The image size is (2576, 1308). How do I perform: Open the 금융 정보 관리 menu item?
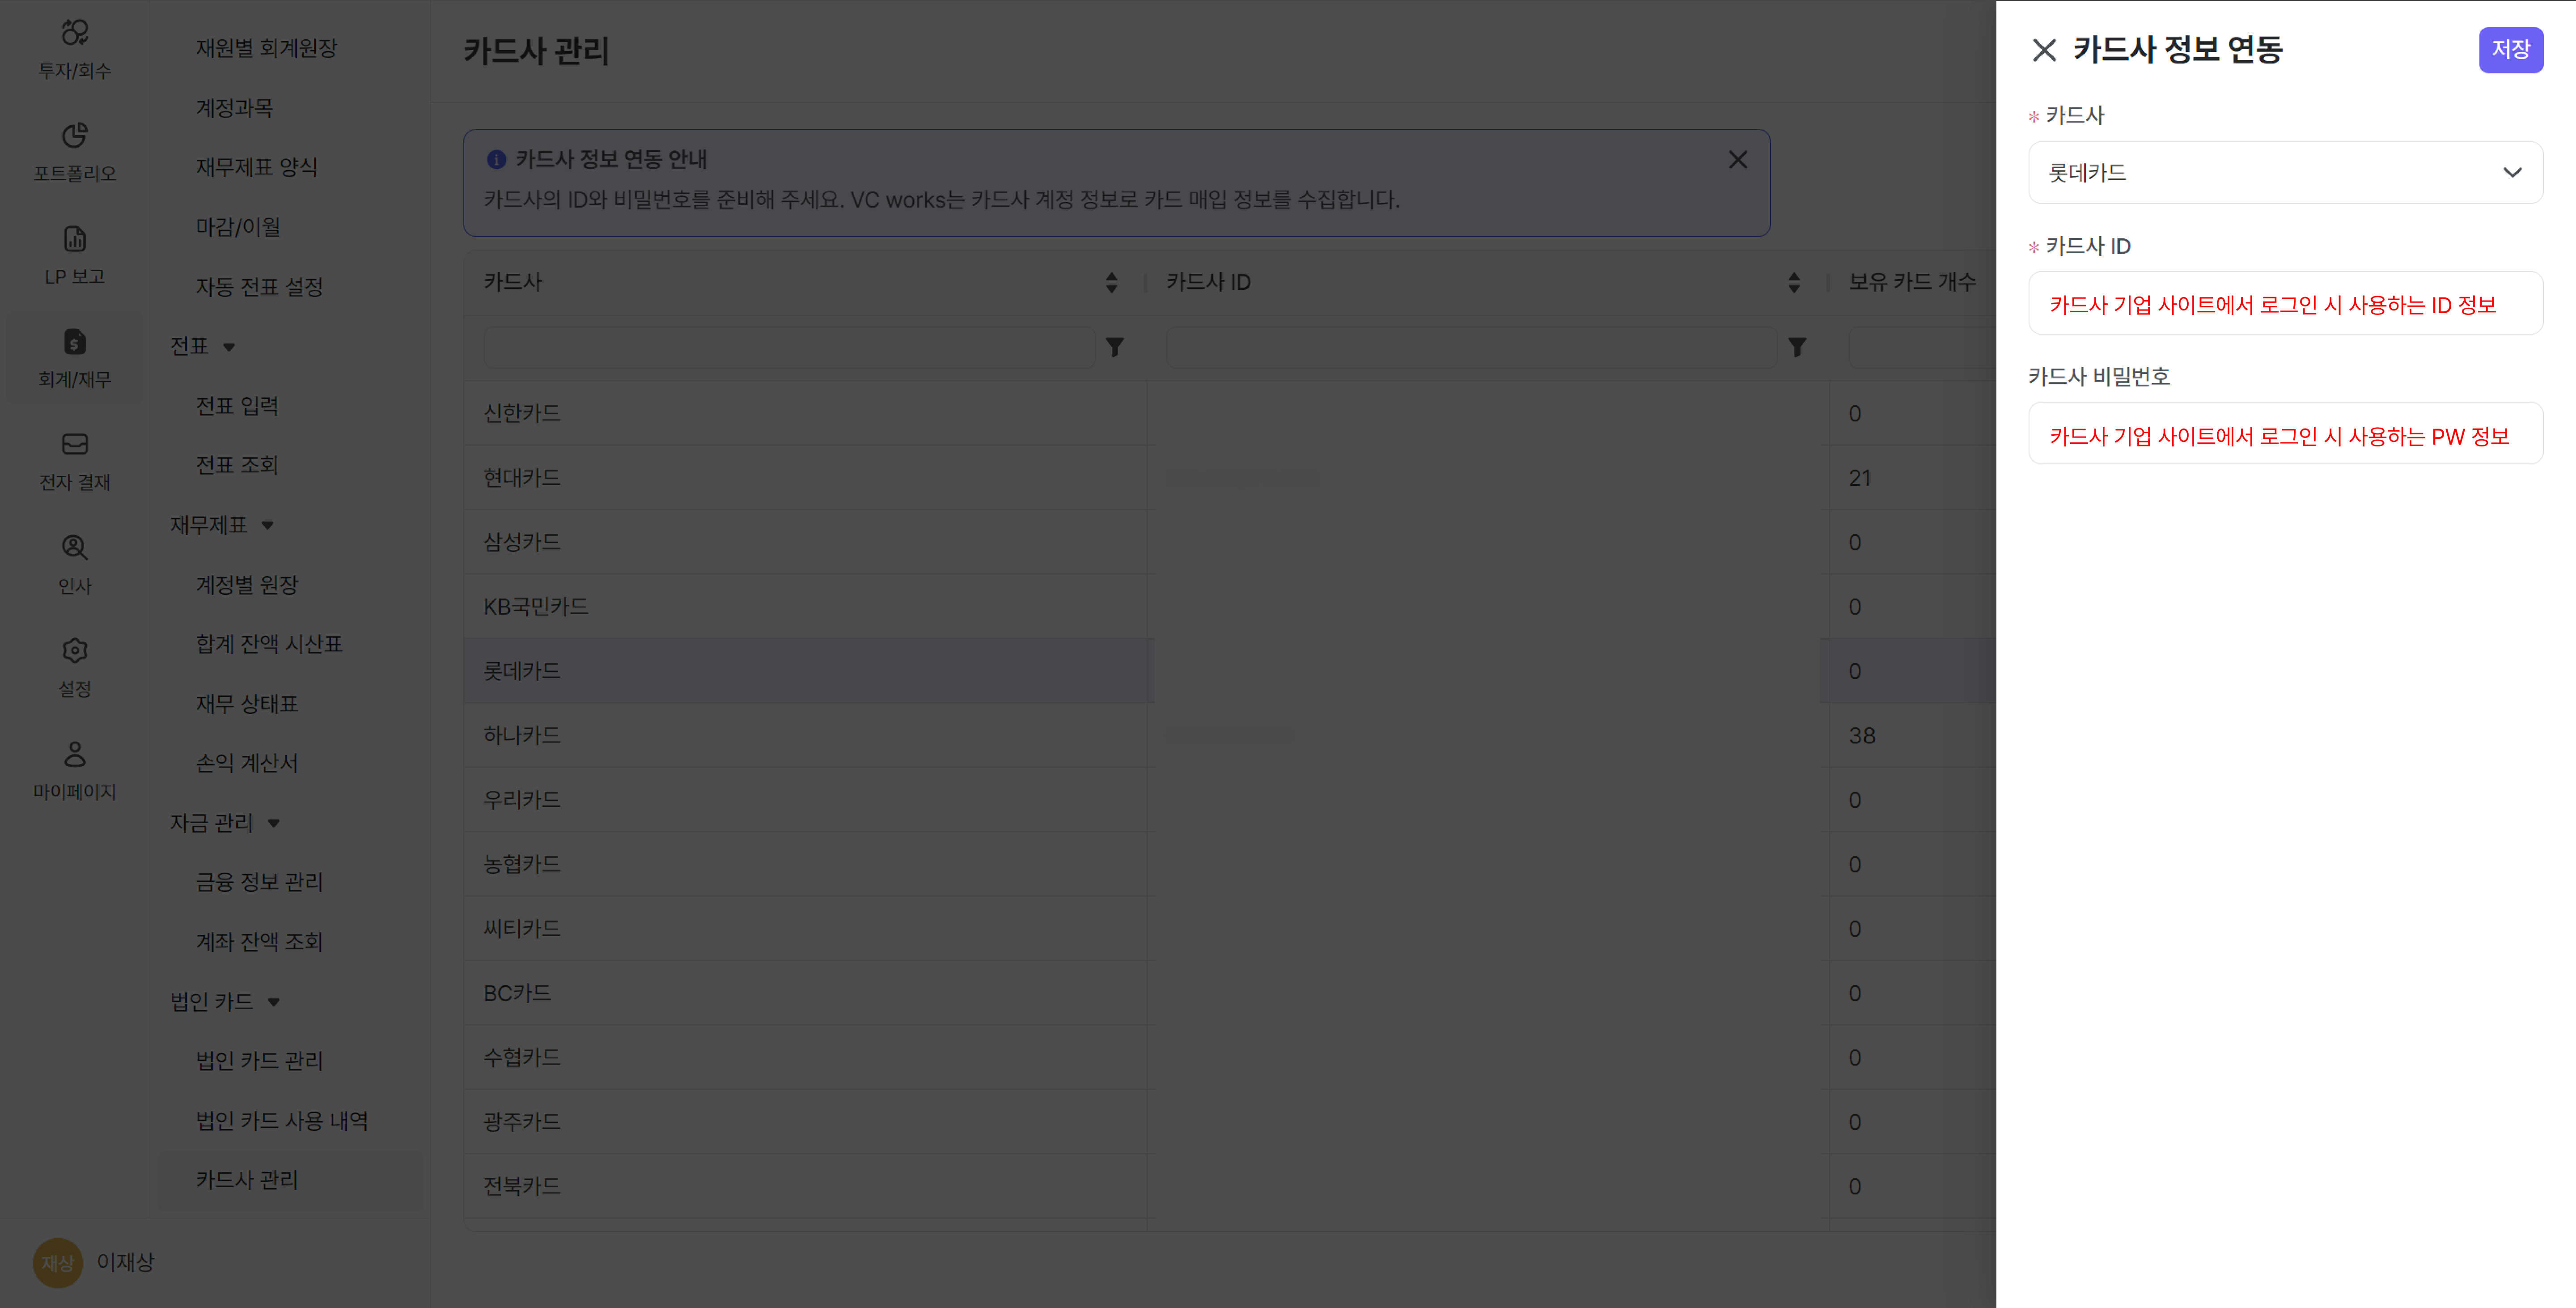point(259,882)
